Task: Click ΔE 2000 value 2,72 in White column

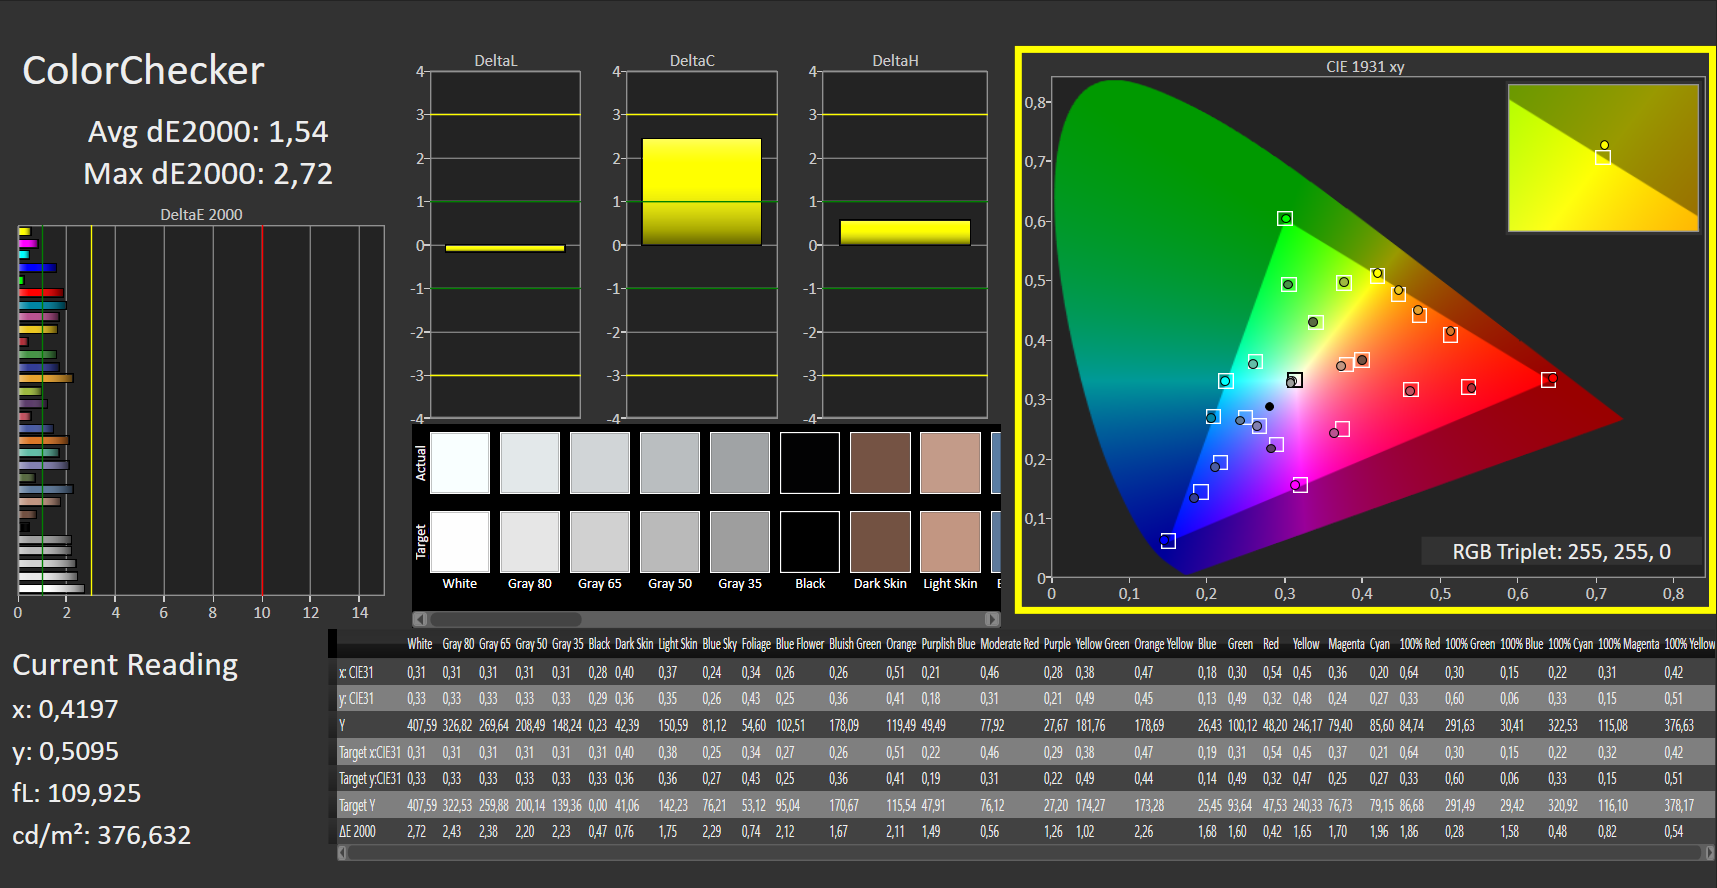Action: click(416, 831)
